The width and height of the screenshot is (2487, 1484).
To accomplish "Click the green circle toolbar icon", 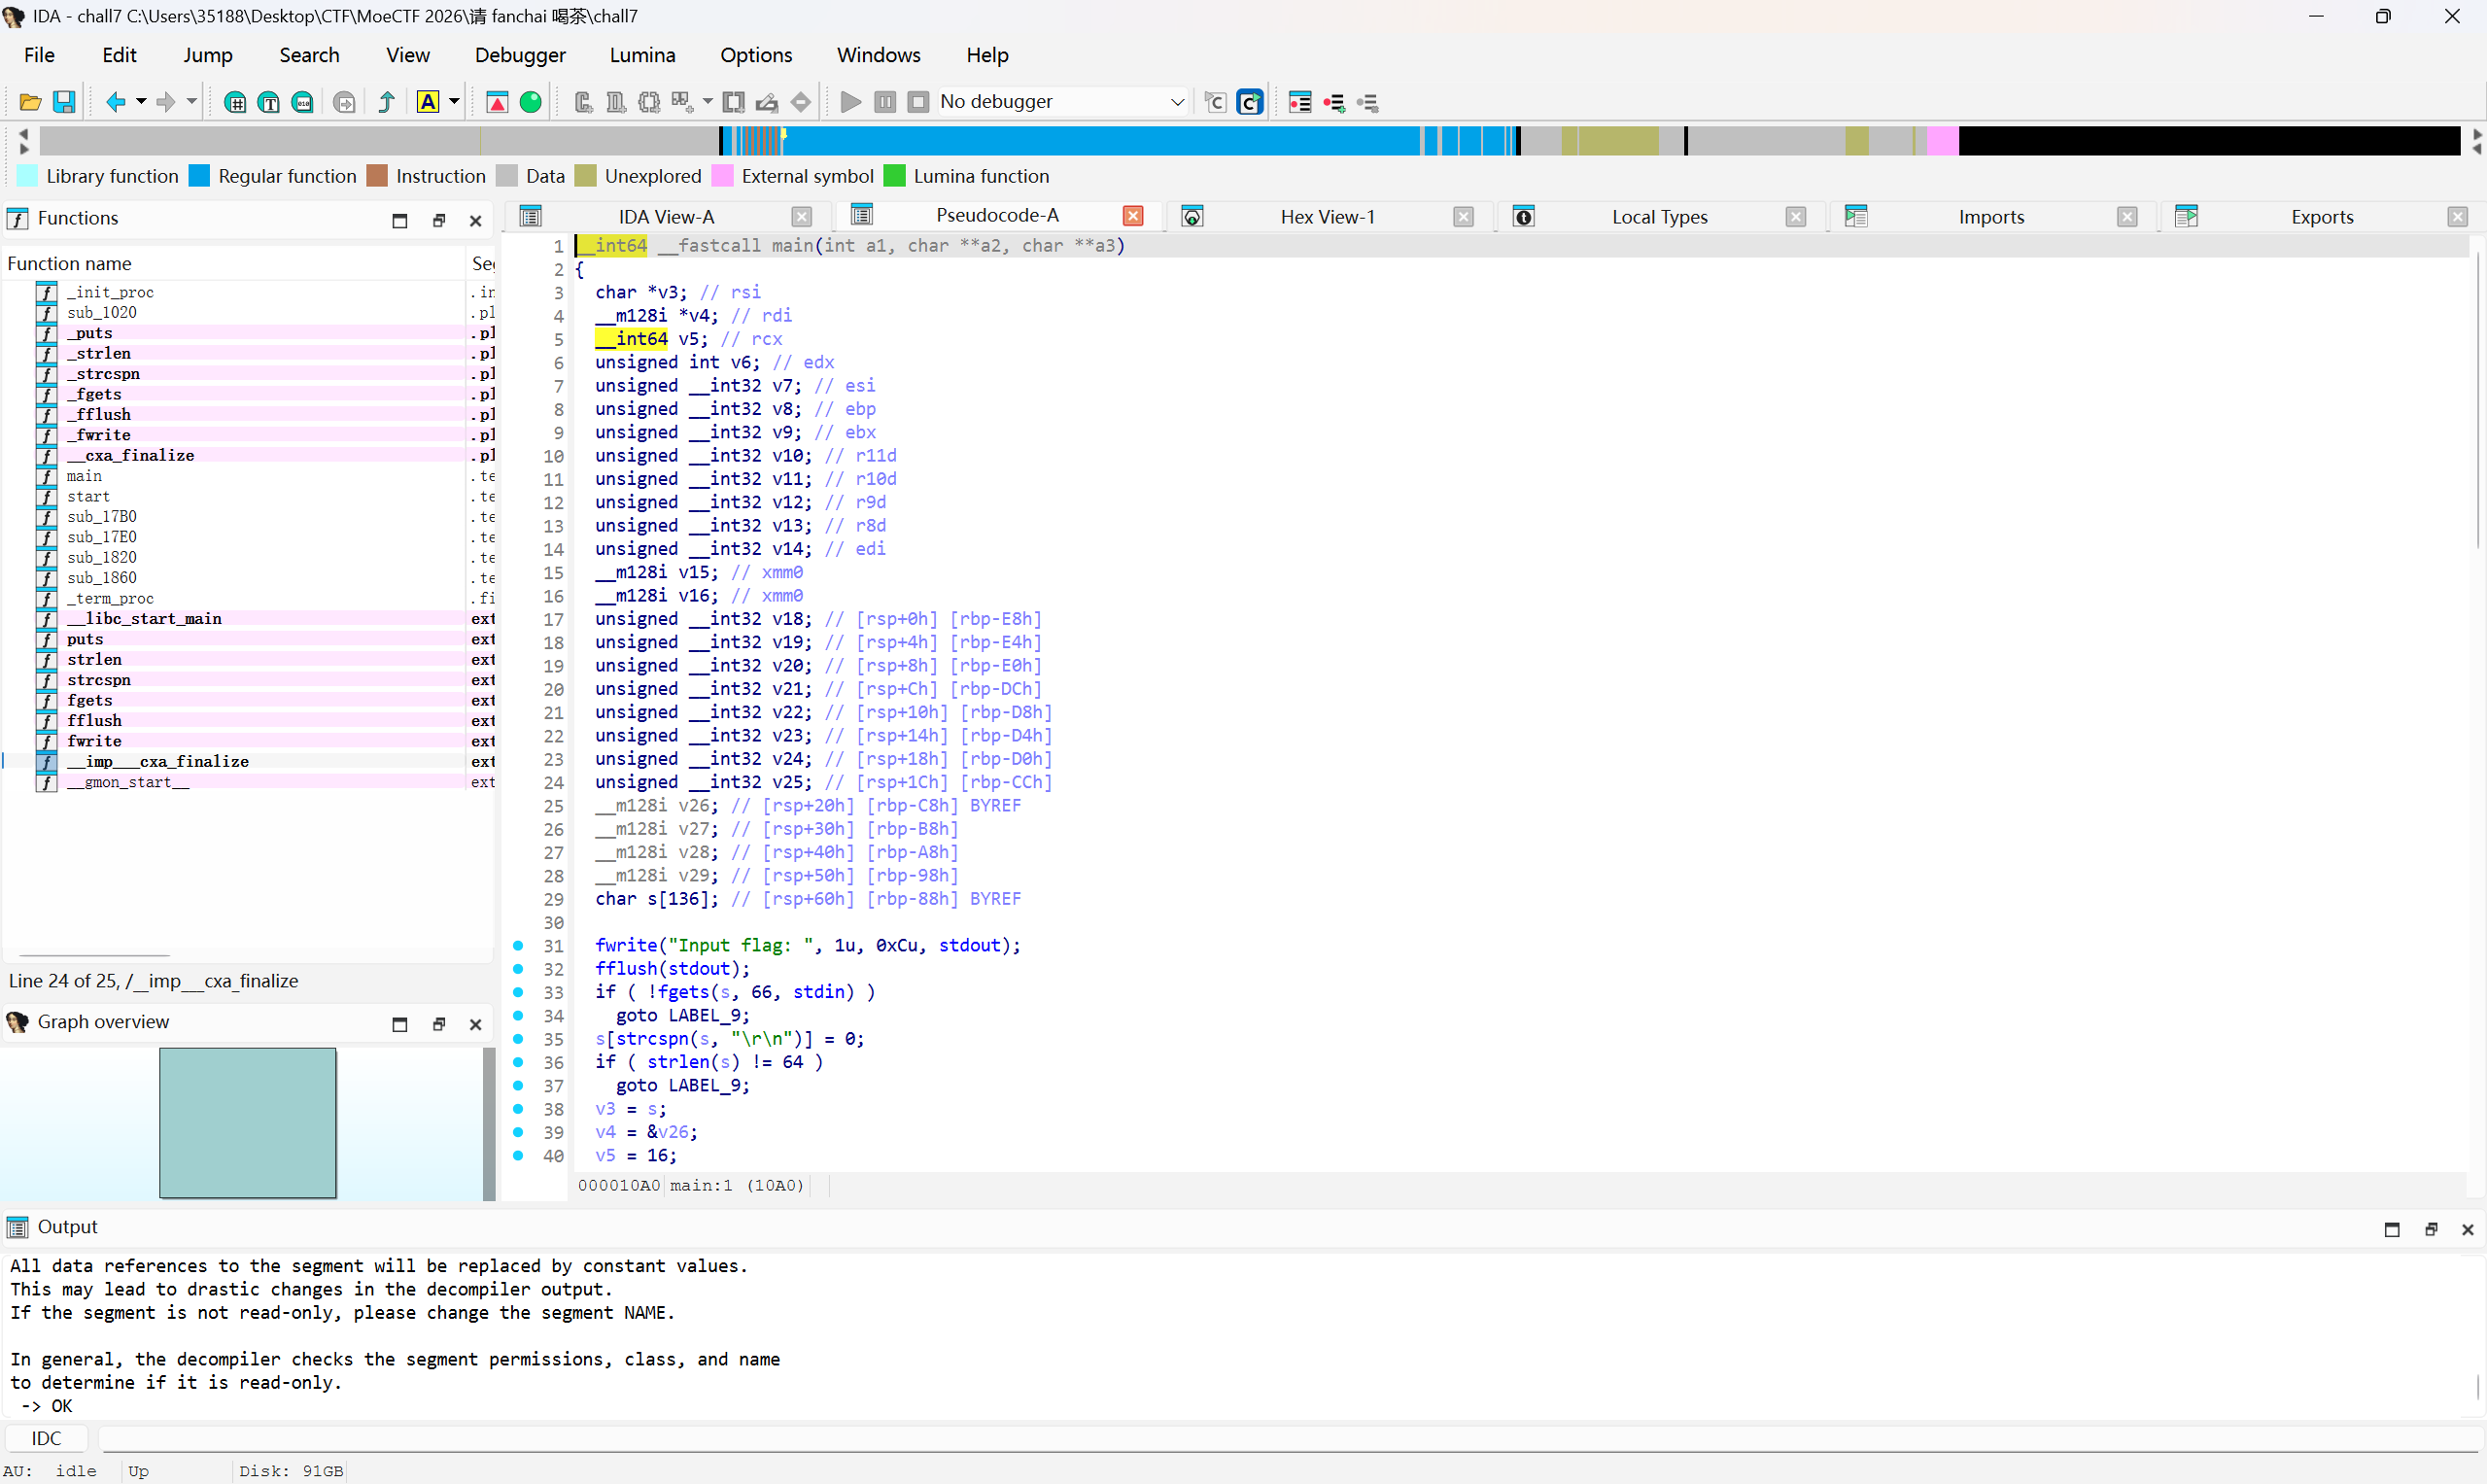I will 531,102.
